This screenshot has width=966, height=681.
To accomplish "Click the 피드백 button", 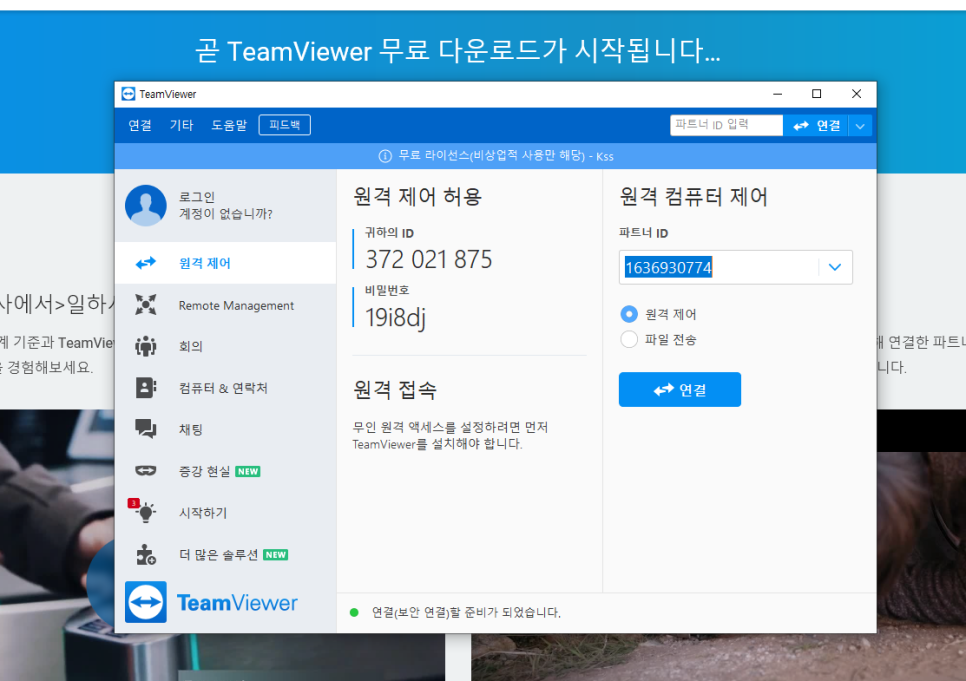I will click(285, 125).
